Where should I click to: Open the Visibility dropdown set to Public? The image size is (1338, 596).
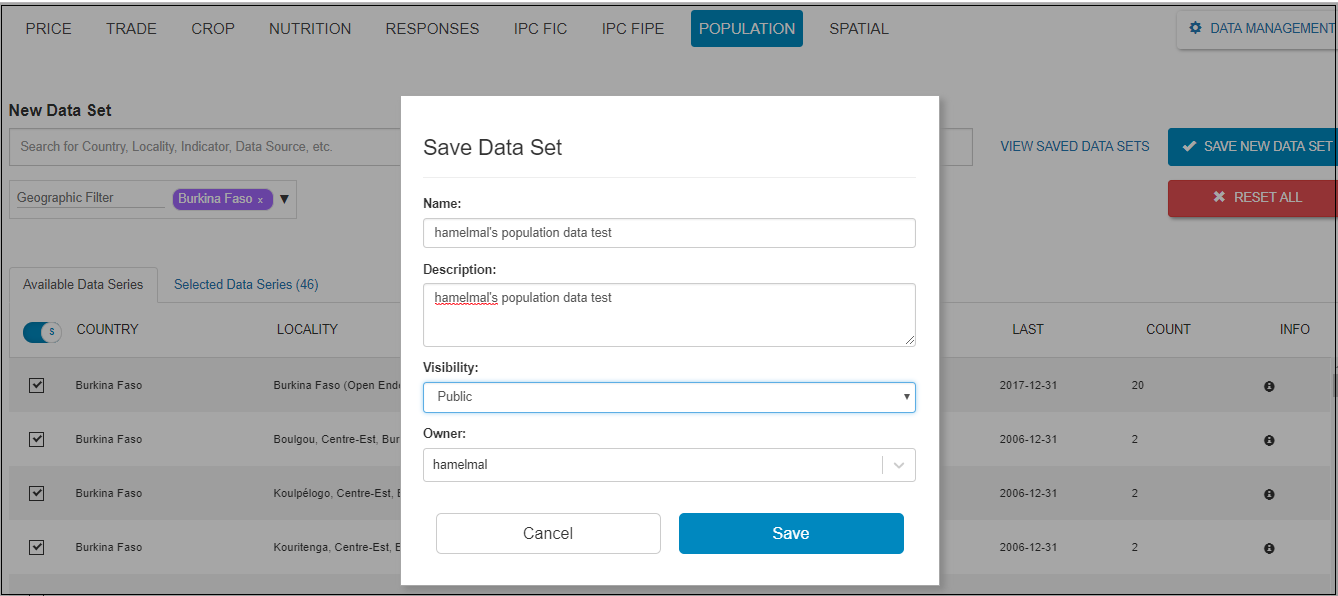[x=669, y=397]
